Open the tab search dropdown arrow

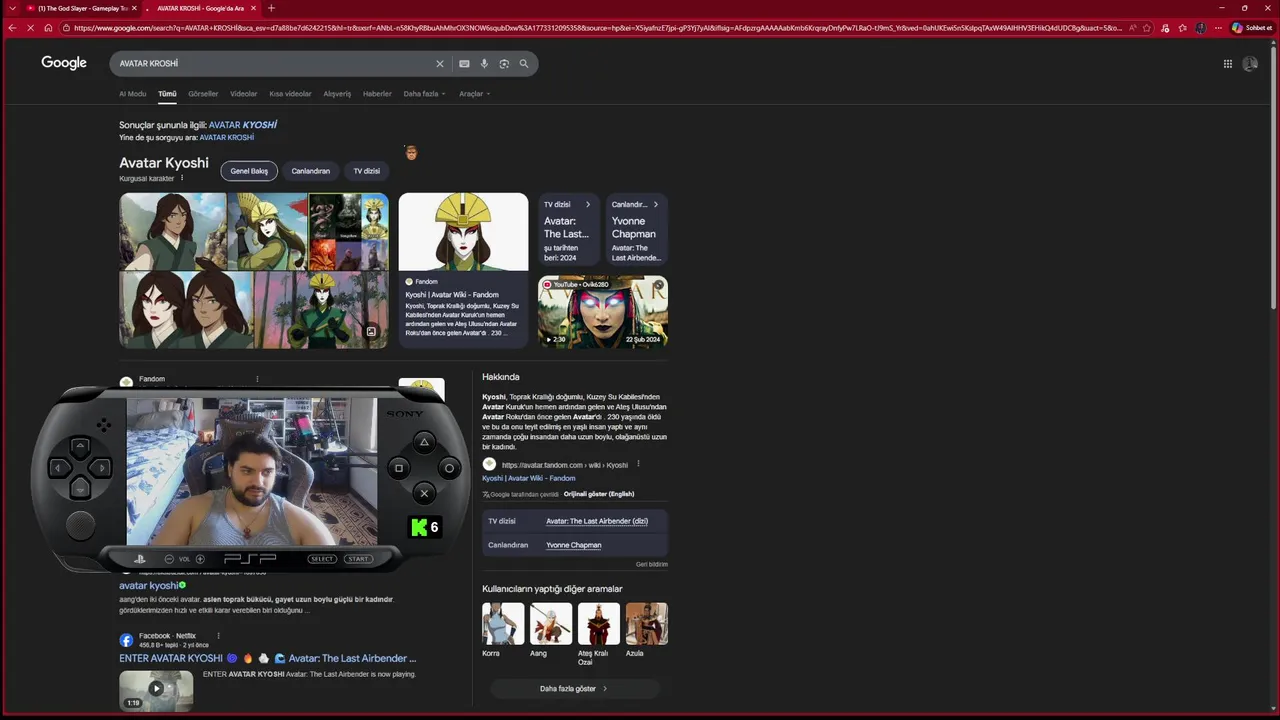[x=12, y=8]
